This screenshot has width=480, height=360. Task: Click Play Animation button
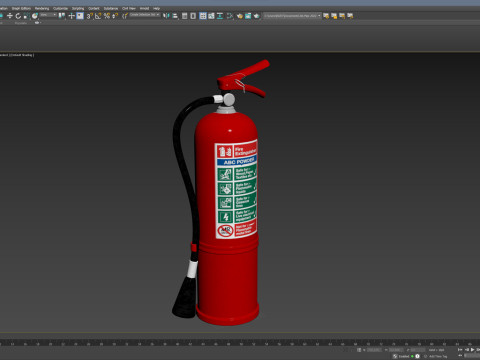(473, 349)
